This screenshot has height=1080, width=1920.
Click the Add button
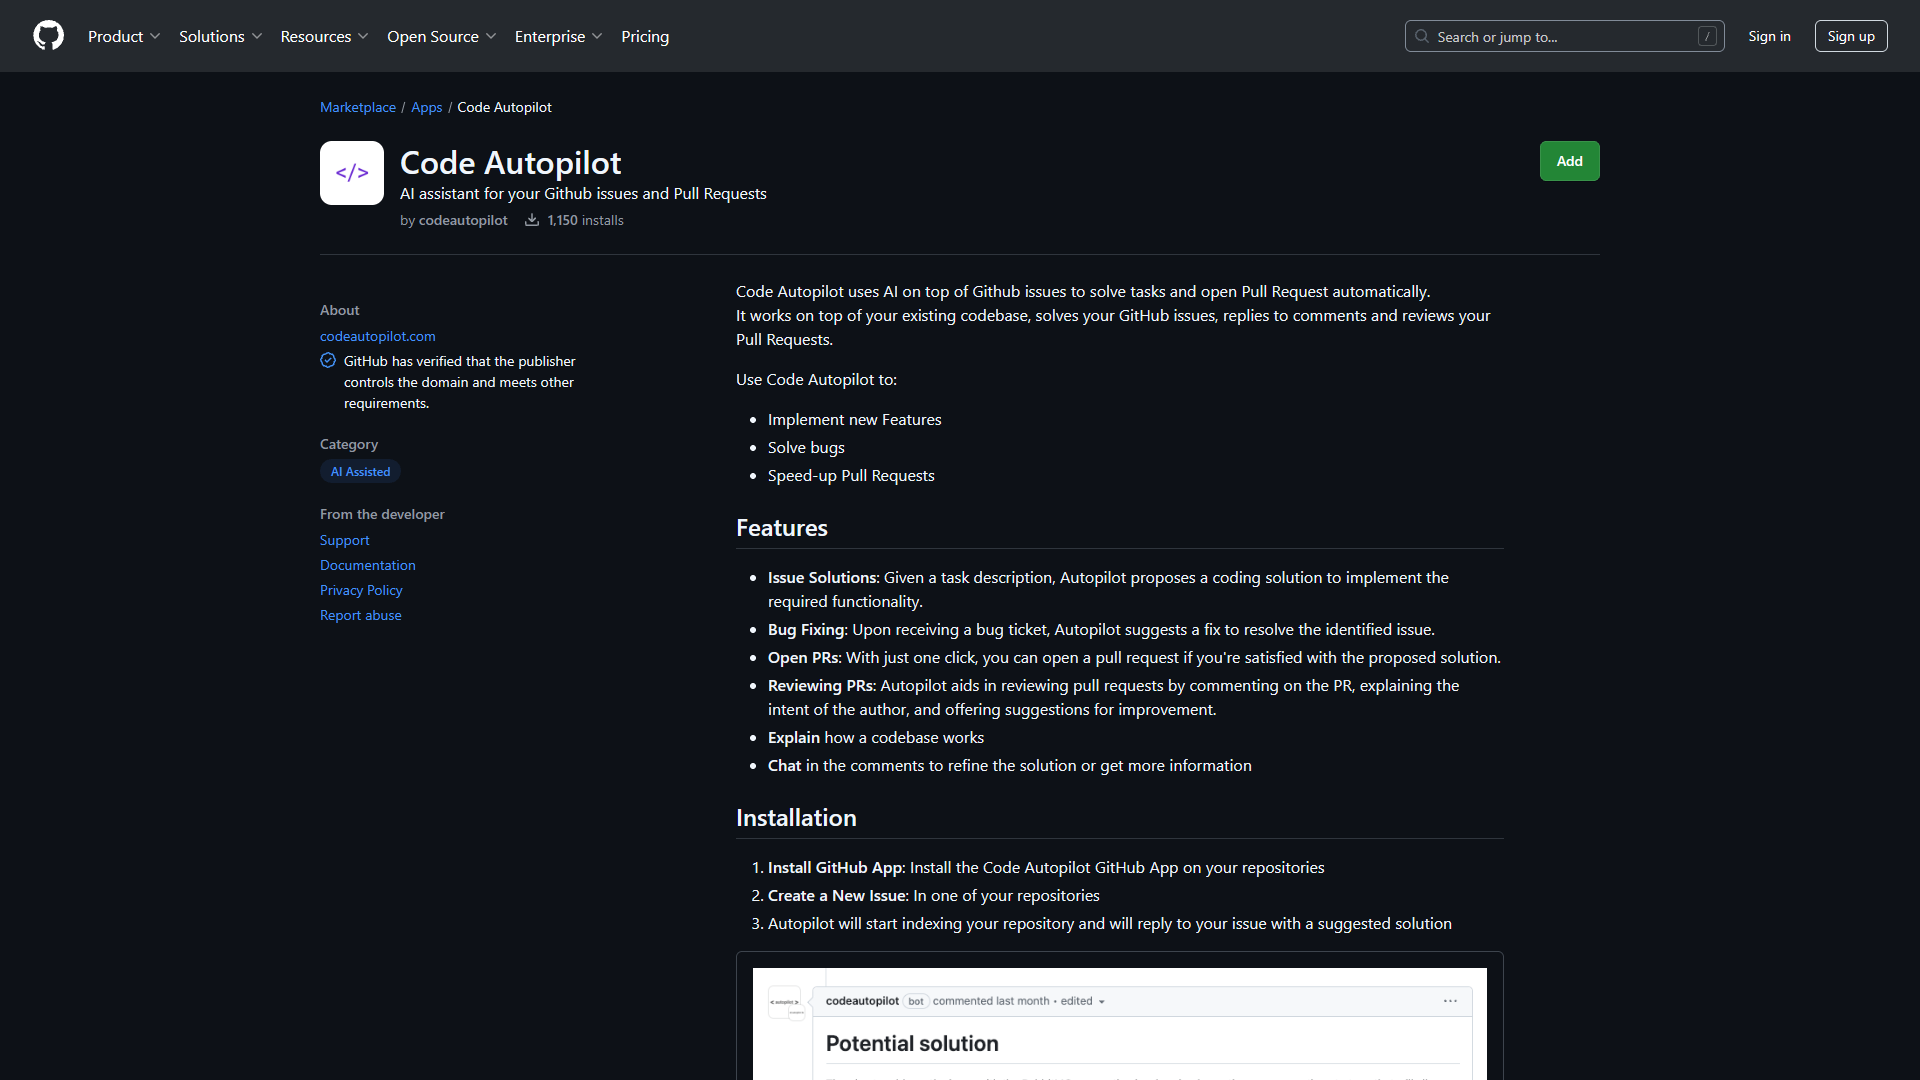click(x=1569, y=160)
